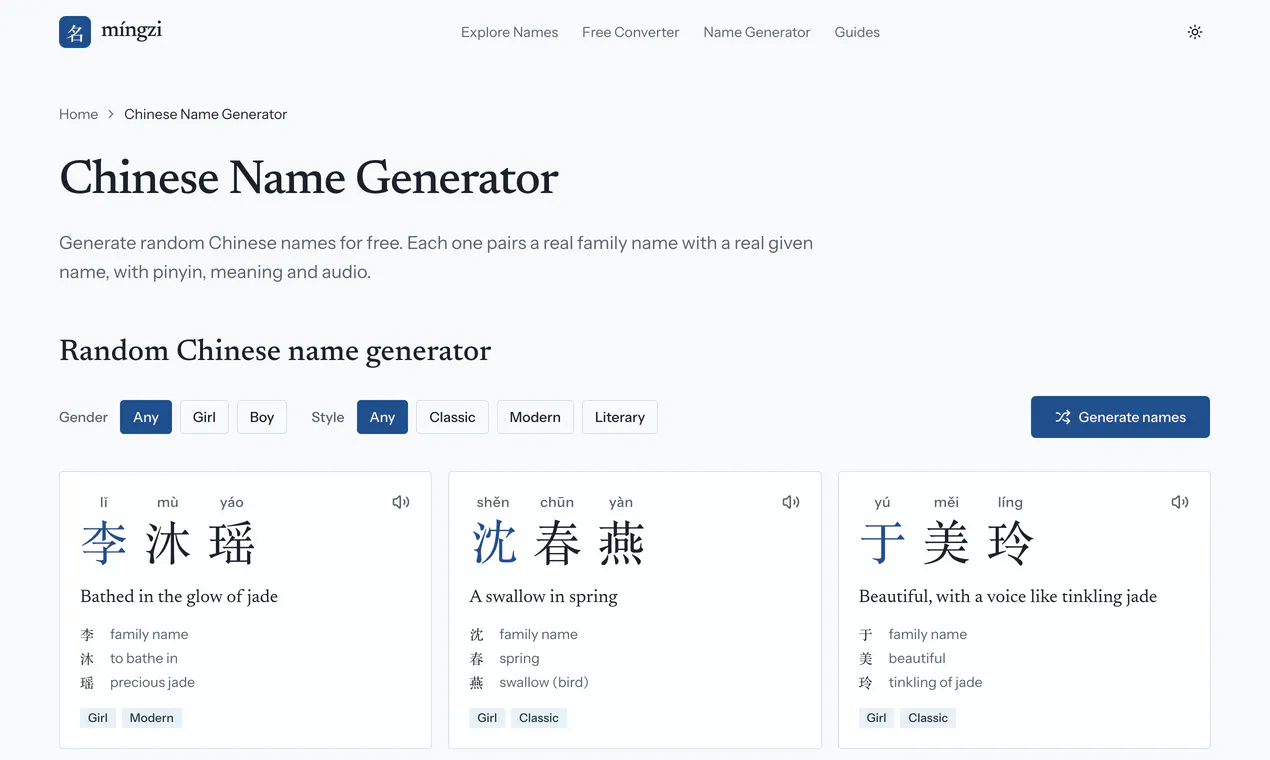This screenshot has width=1270, height=760.
Task: Play audio for 于美玲 name card
Action: [1180, 502]
